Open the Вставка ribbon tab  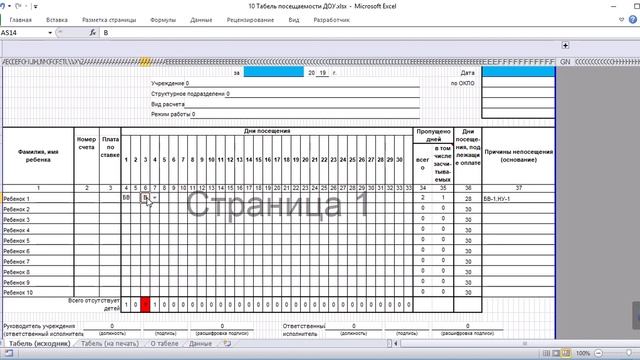pos(57,20)
